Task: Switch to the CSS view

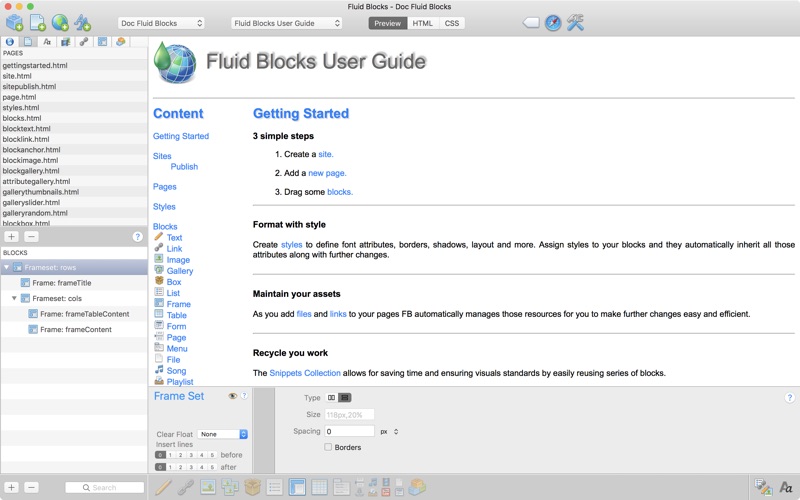Action: tap(452, 23)
